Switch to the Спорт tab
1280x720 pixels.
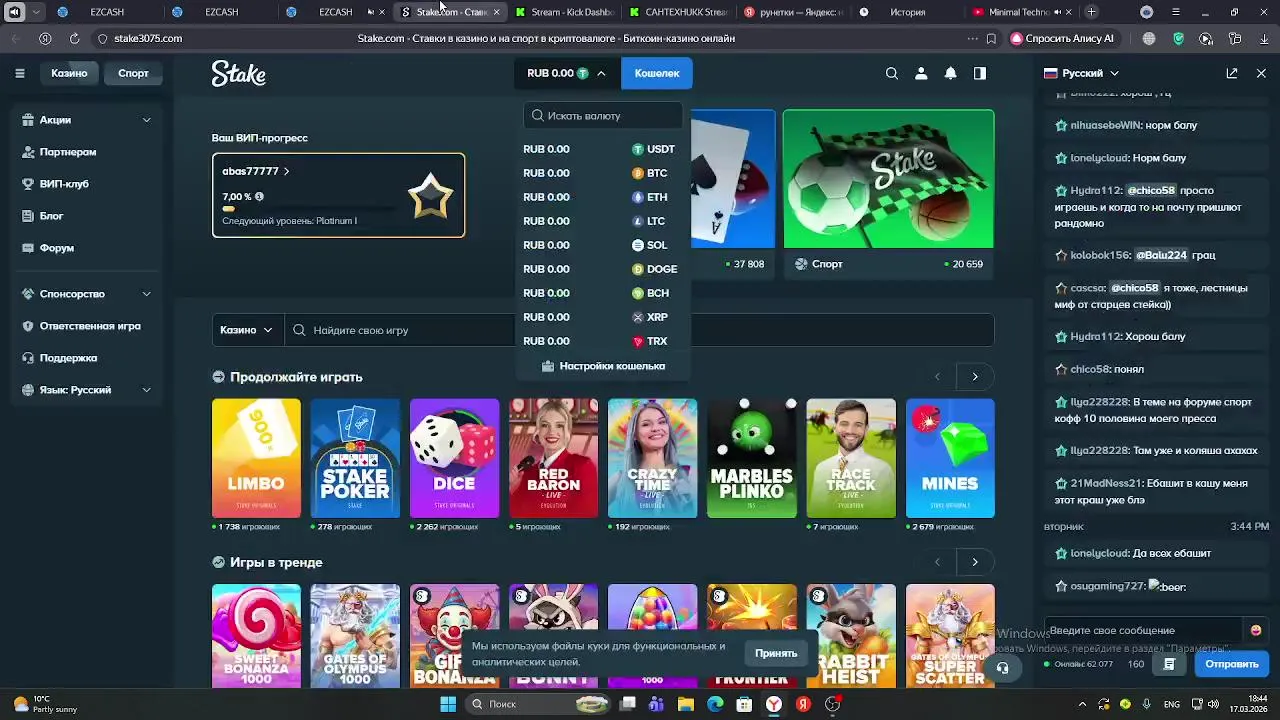133,73
